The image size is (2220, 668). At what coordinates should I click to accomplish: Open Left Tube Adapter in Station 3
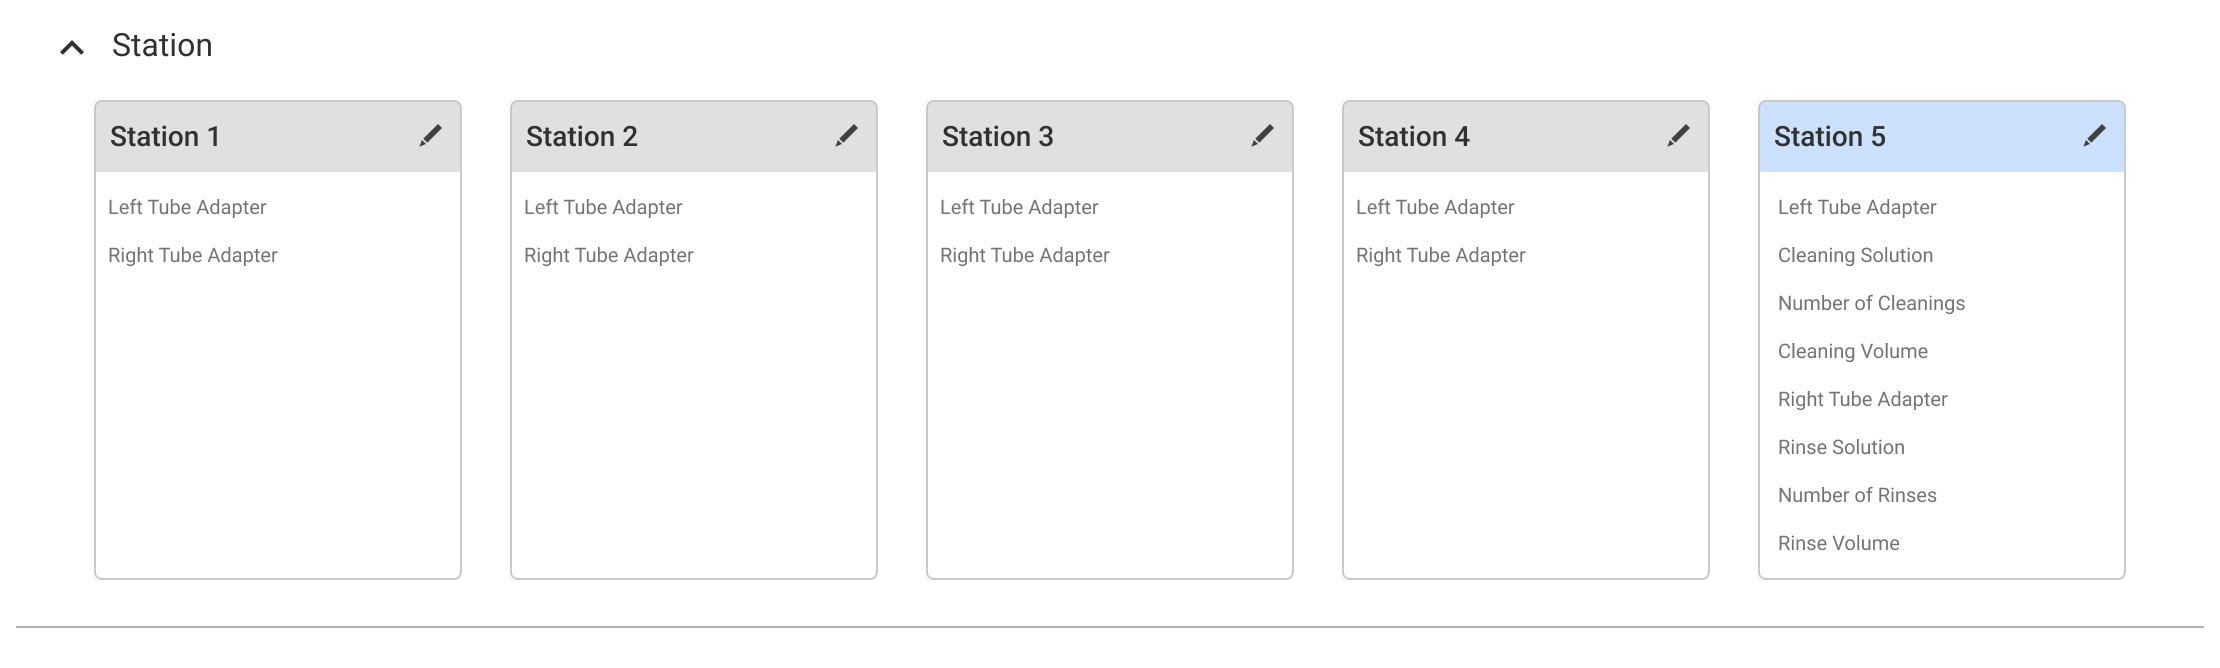1019,207
